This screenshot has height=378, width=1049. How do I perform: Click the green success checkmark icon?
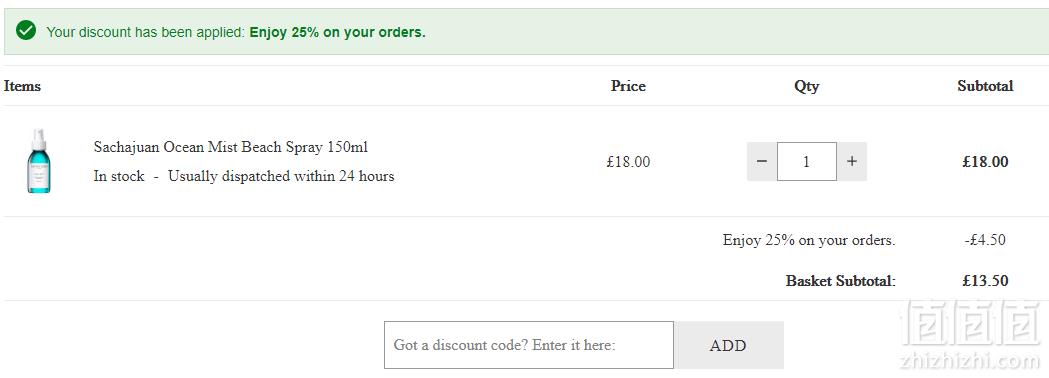(26, 31)
